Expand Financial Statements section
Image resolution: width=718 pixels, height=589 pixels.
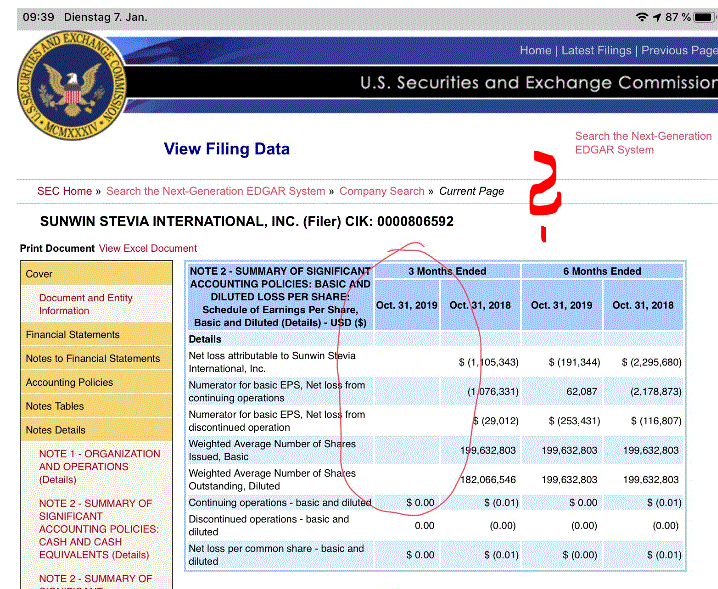[97, 334]
